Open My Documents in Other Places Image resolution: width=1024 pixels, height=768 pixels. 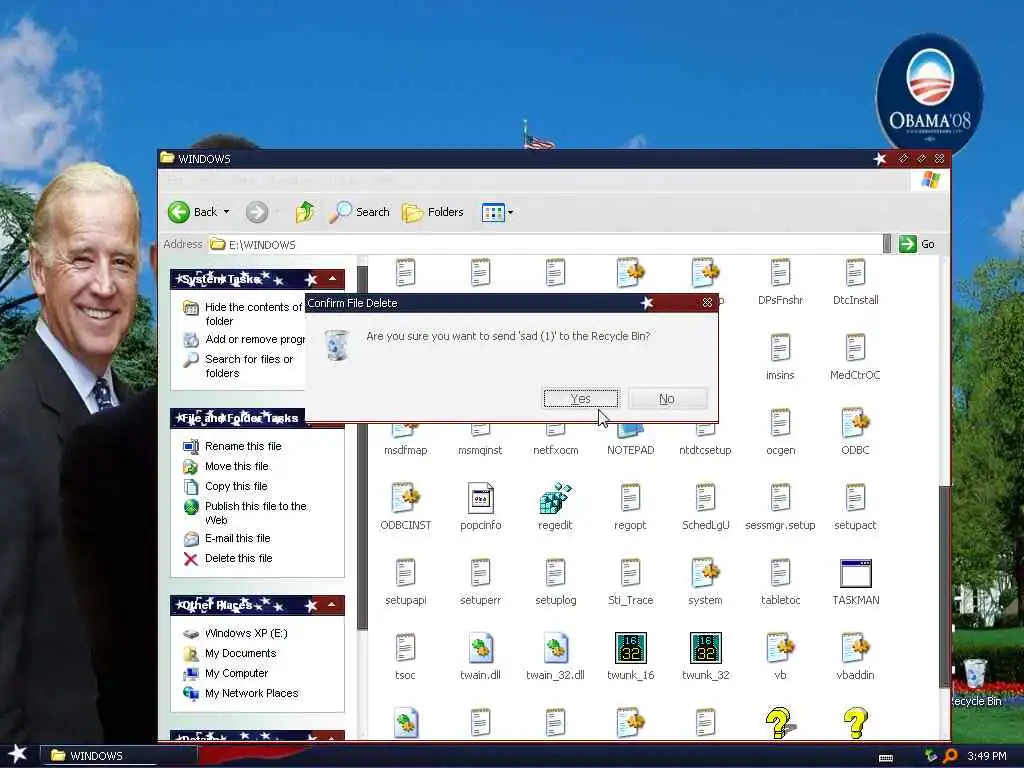[231, 653]
